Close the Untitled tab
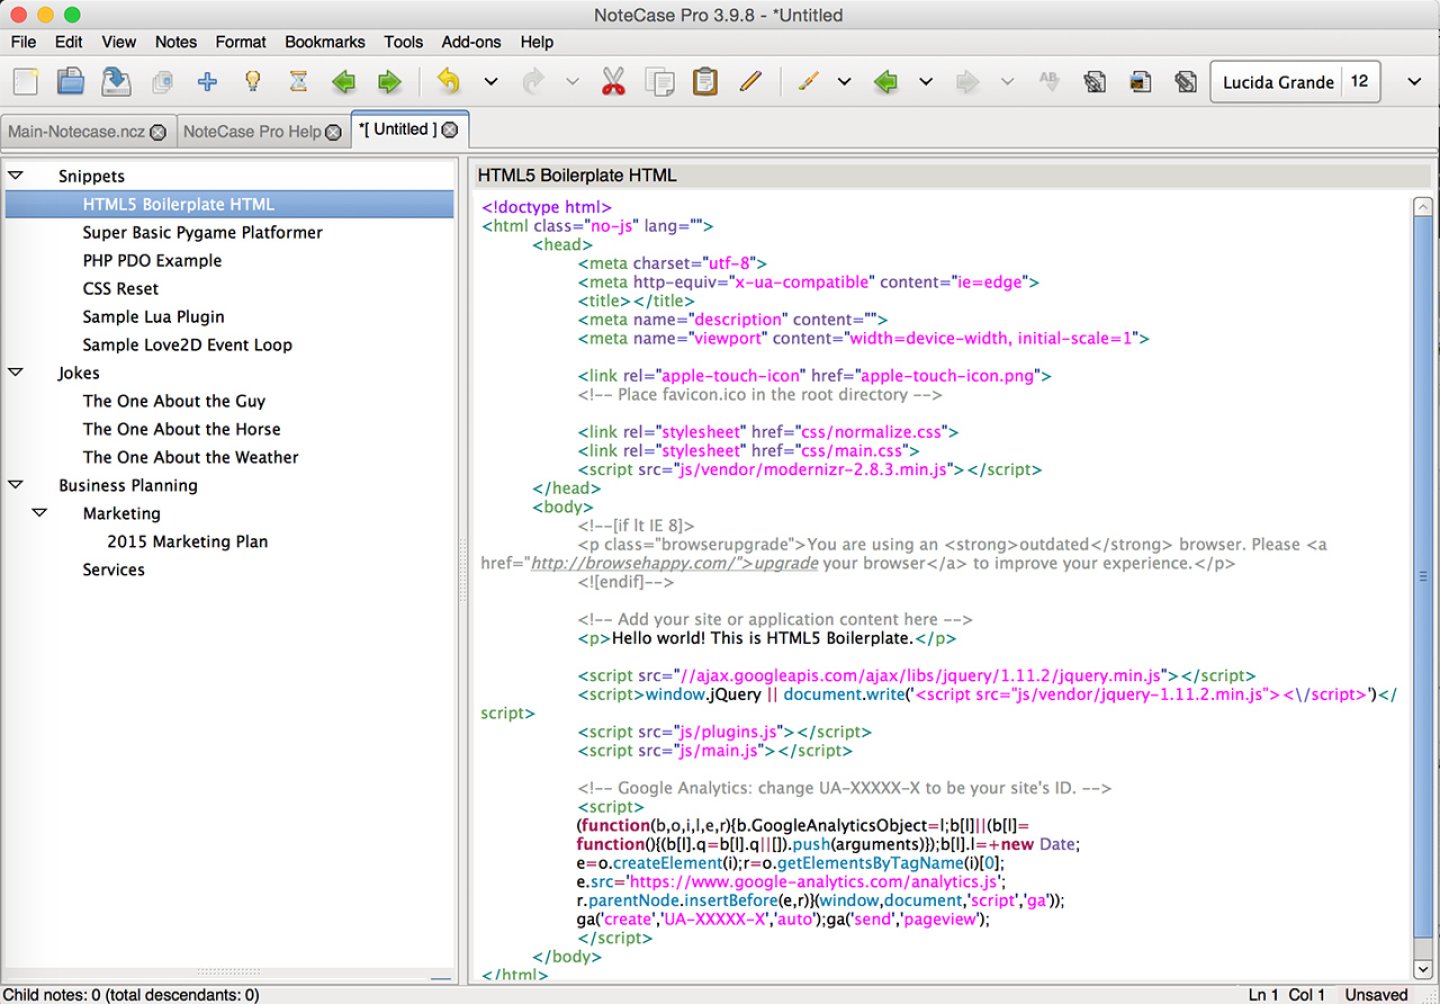The image size is (1440, 1004). (x=450, y=130)
